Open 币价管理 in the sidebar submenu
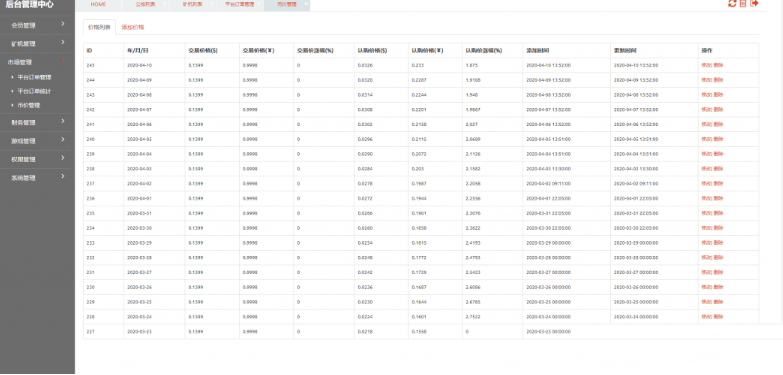The width and height of the screenshot is (783, 375). click(x=28, y=105)
